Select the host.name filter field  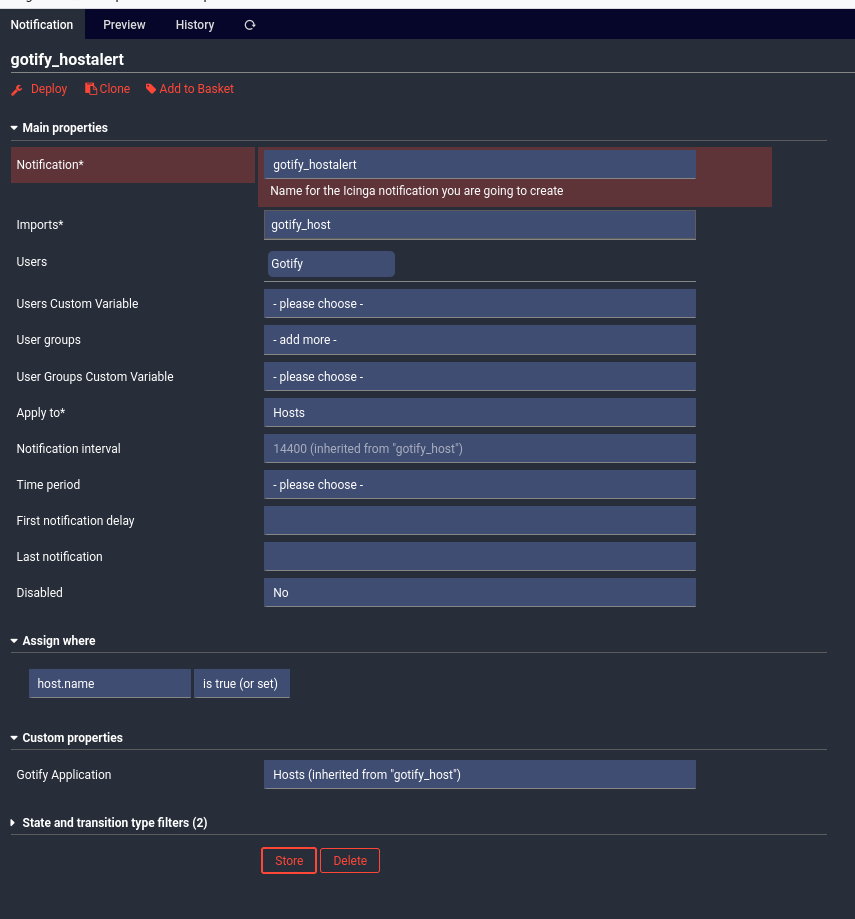coord(109,684)
